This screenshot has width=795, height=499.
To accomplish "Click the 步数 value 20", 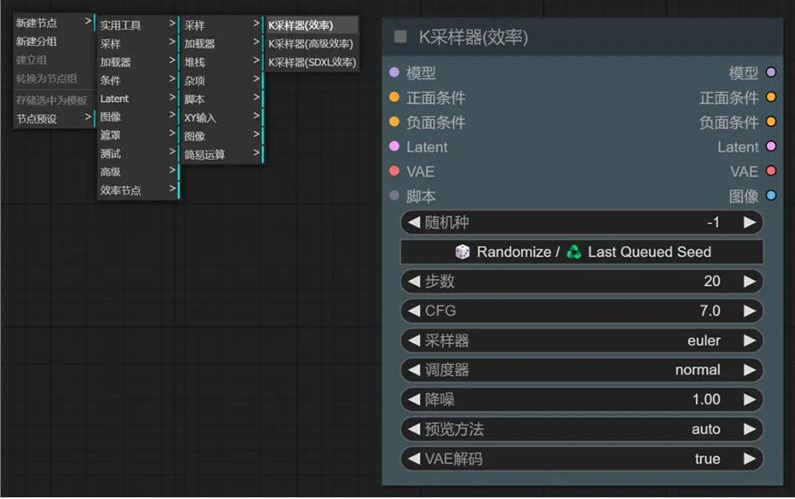I will point(712,281).
